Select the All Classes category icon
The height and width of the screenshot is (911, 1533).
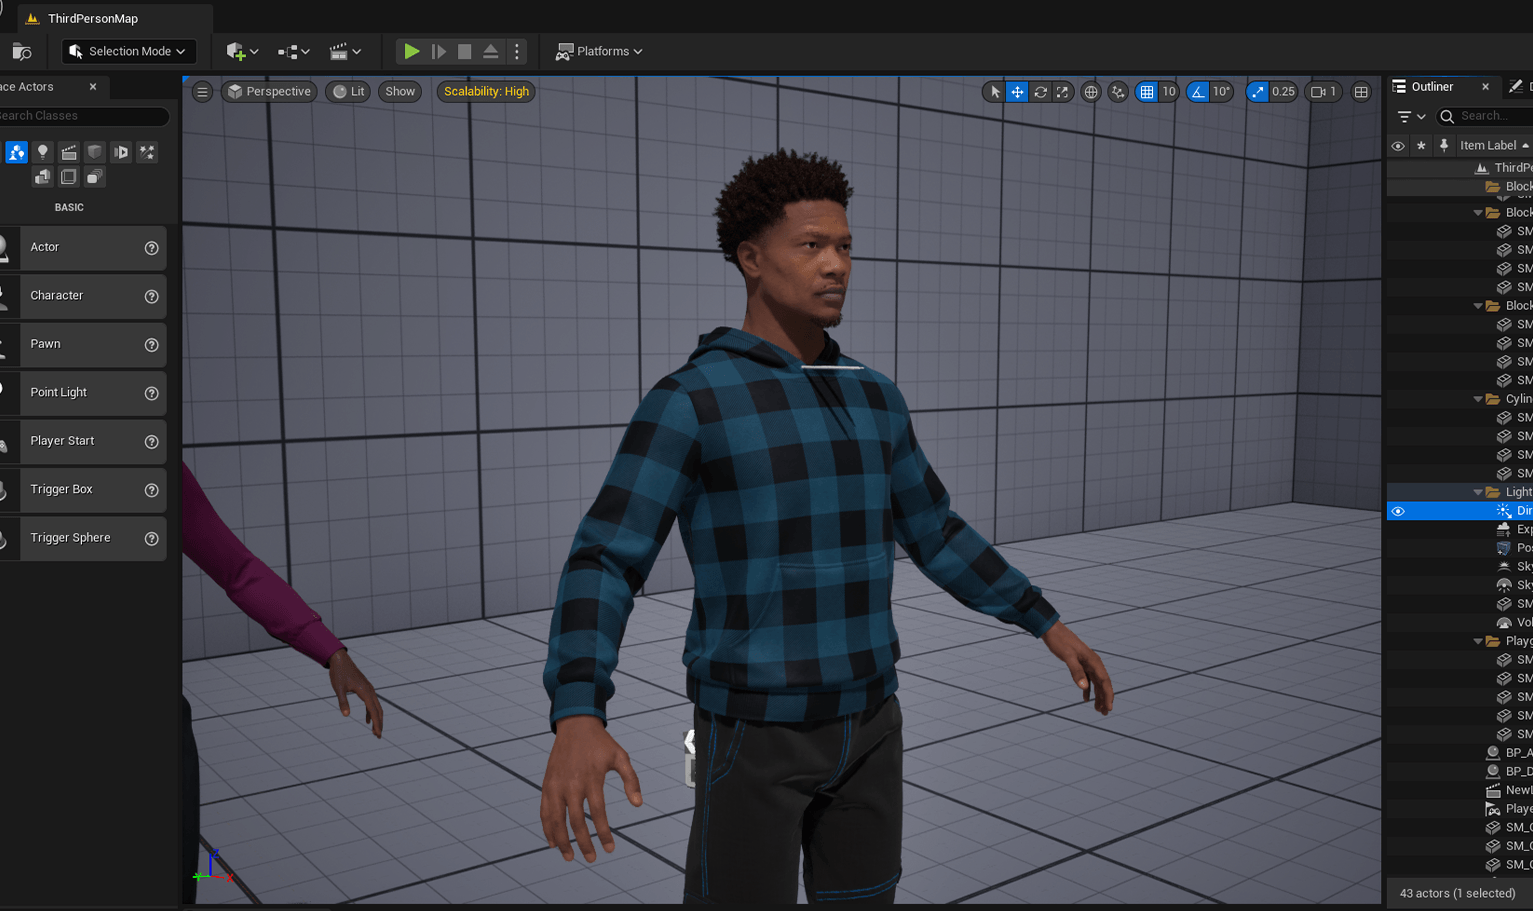(x=94, y=177)
